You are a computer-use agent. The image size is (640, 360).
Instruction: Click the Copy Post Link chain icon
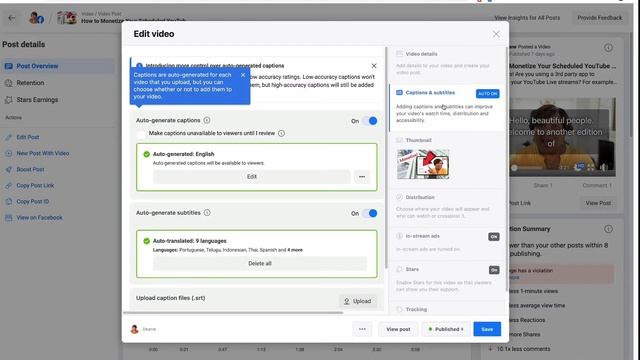pyautogui.click(x=9, y=185)
